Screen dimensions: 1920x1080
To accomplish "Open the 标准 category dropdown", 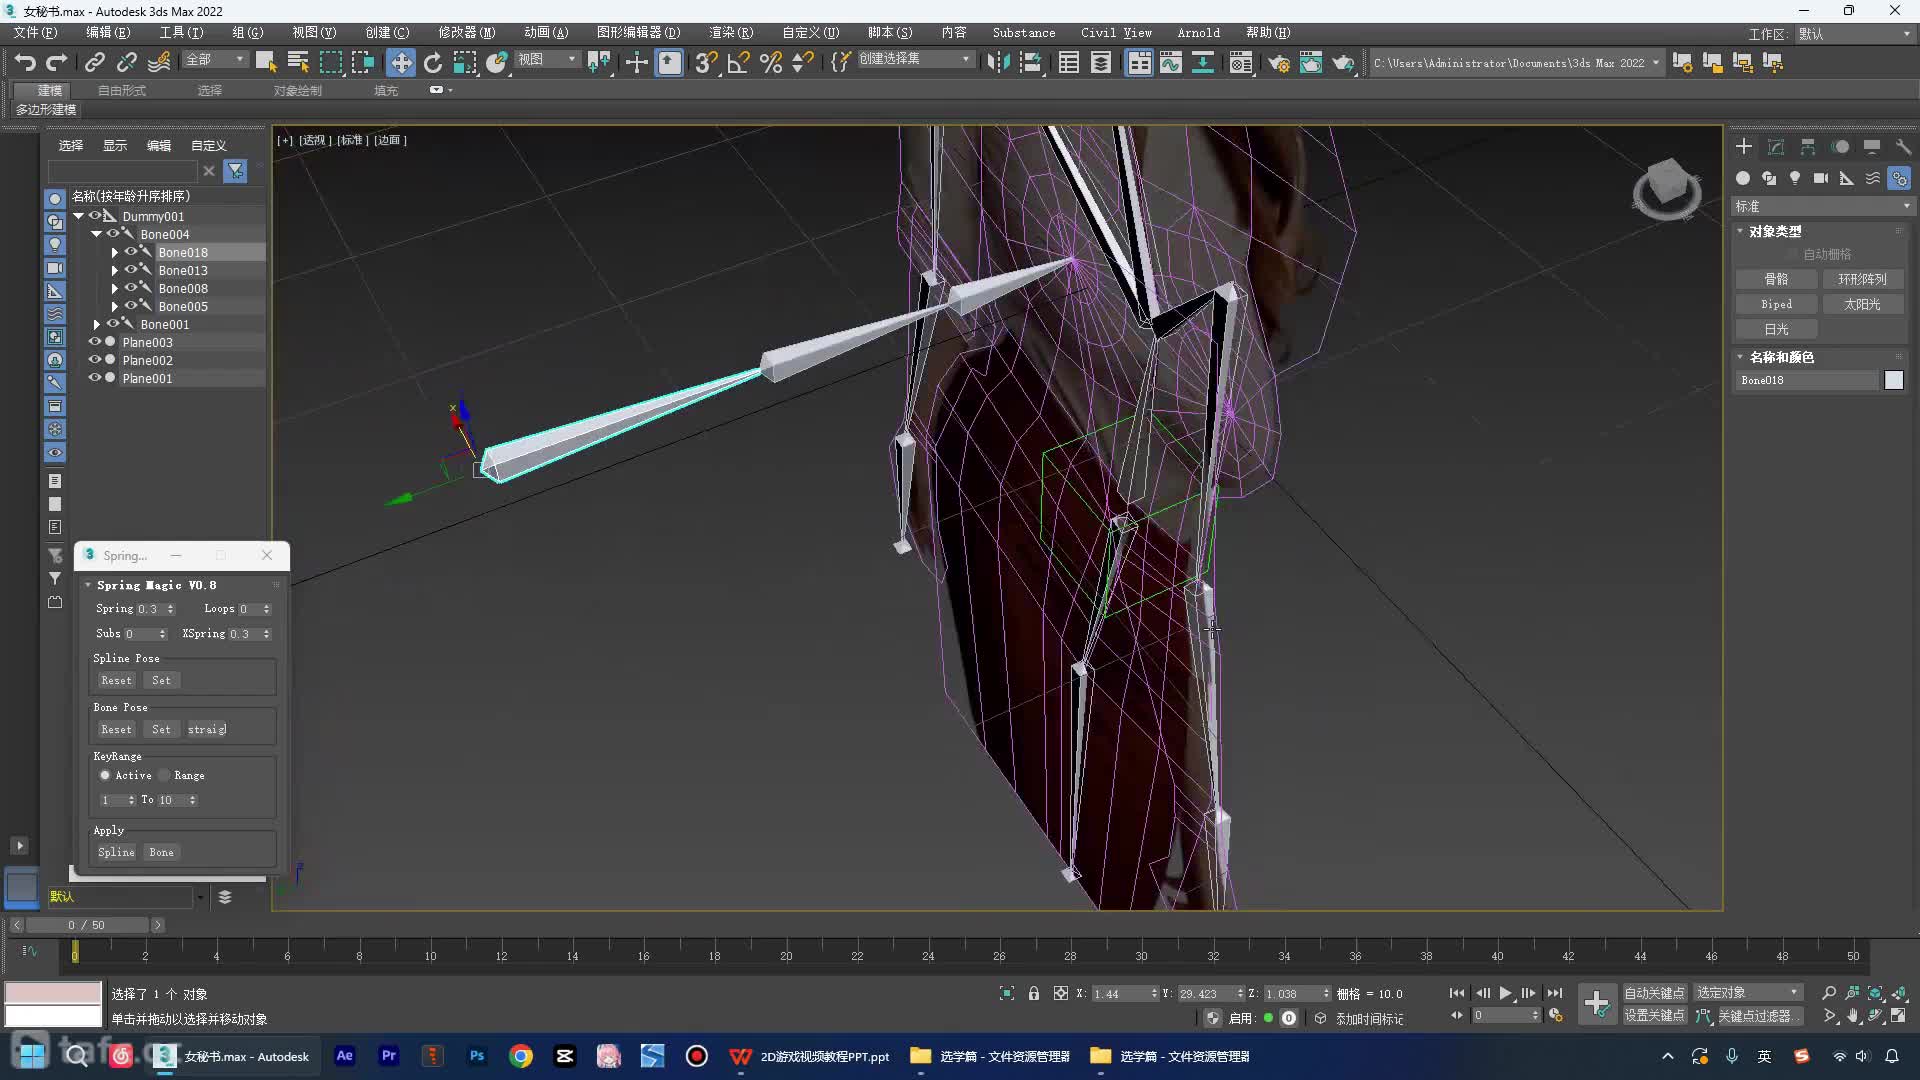I will pos(1822,206).
